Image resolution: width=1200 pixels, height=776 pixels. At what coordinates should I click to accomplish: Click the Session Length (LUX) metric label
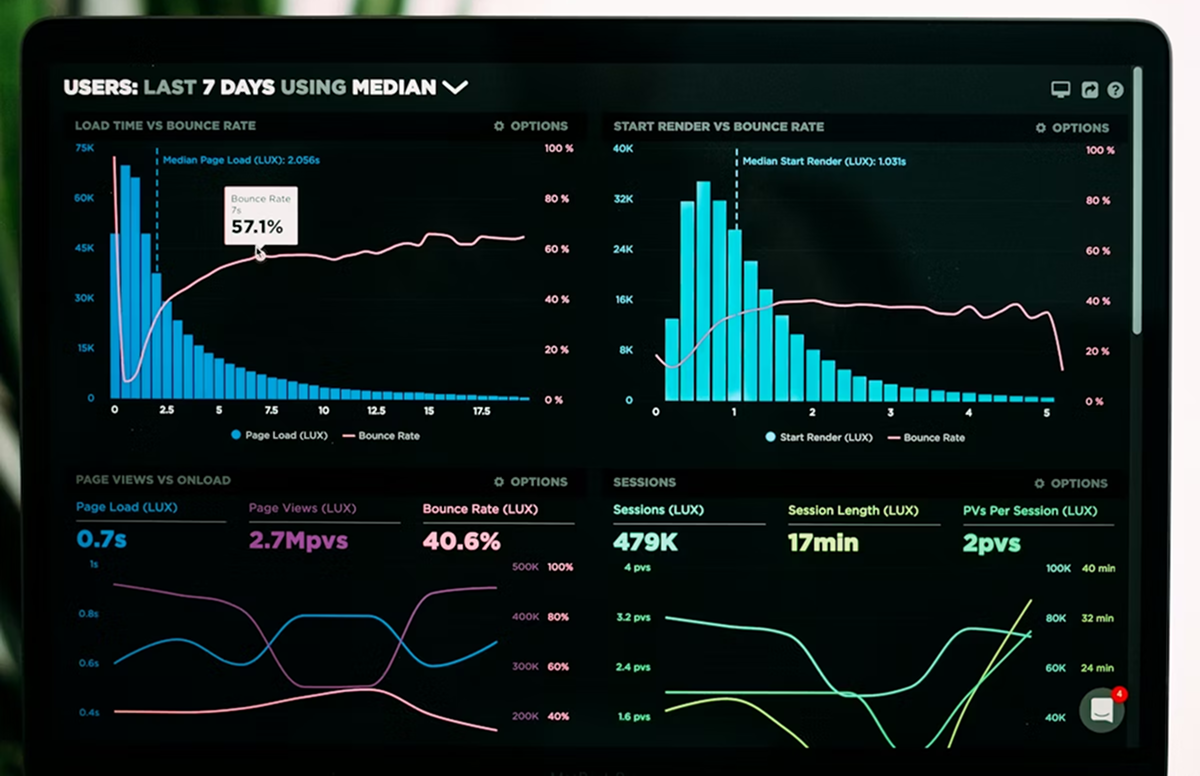(x=852, y=511)
